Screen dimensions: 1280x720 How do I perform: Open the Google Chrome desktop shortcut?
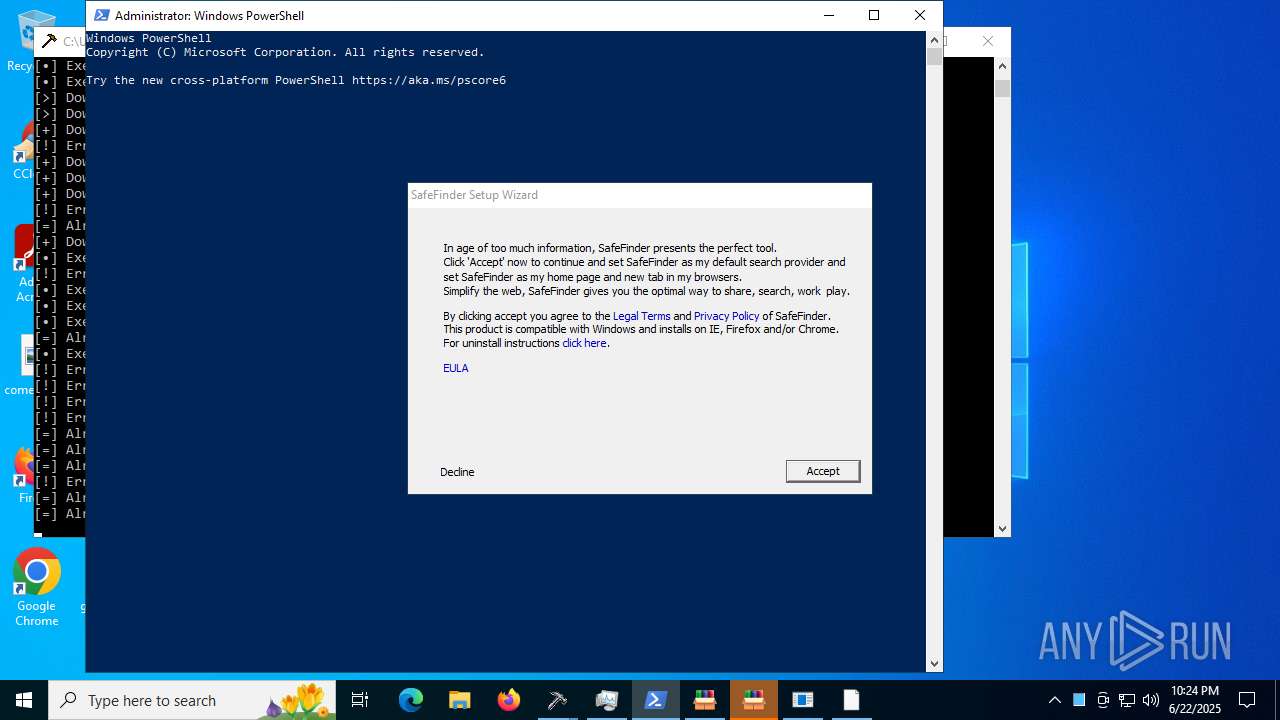coord(37,588)
